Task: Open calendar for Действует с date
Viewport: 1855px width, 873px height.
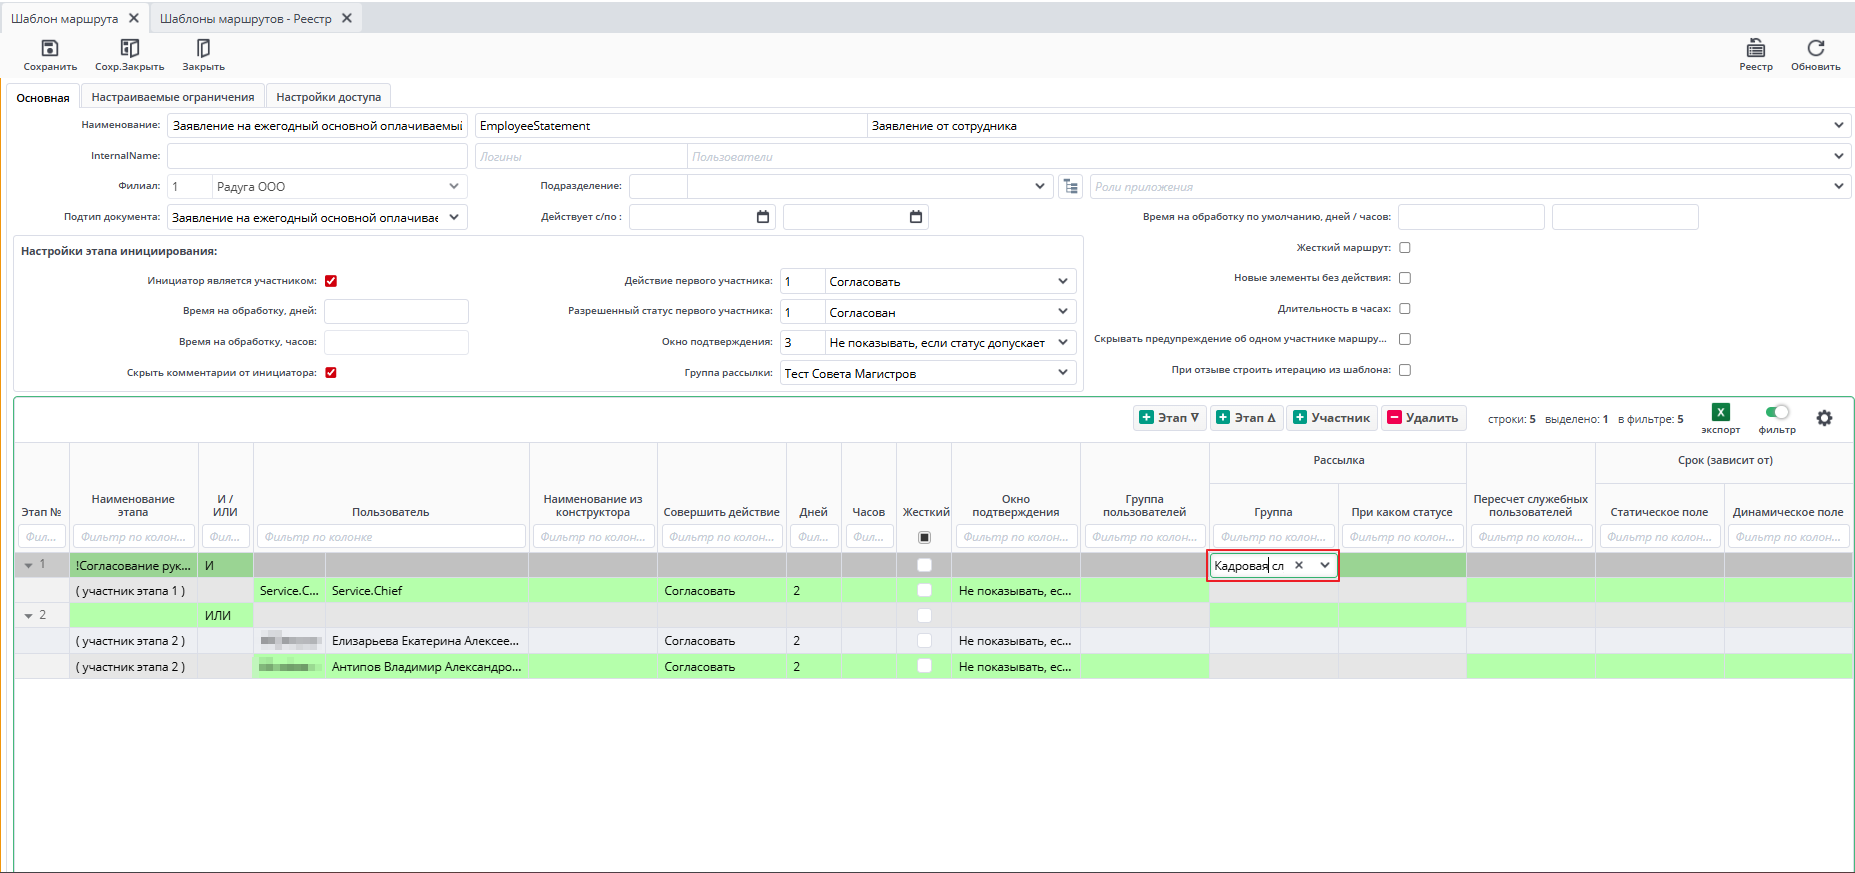Action: (x=763, y=217)
